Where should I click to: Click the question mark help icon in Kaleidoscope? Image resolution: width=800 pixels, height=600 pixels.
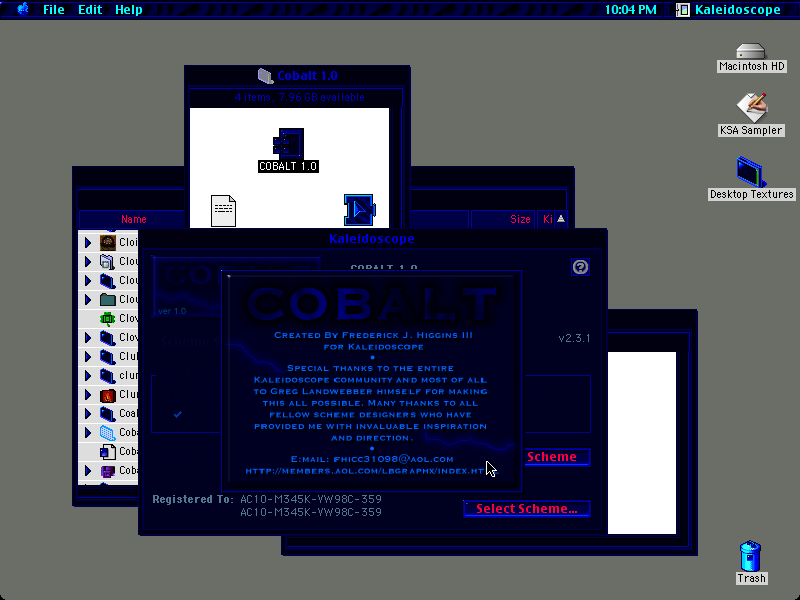tap(580, 267)
